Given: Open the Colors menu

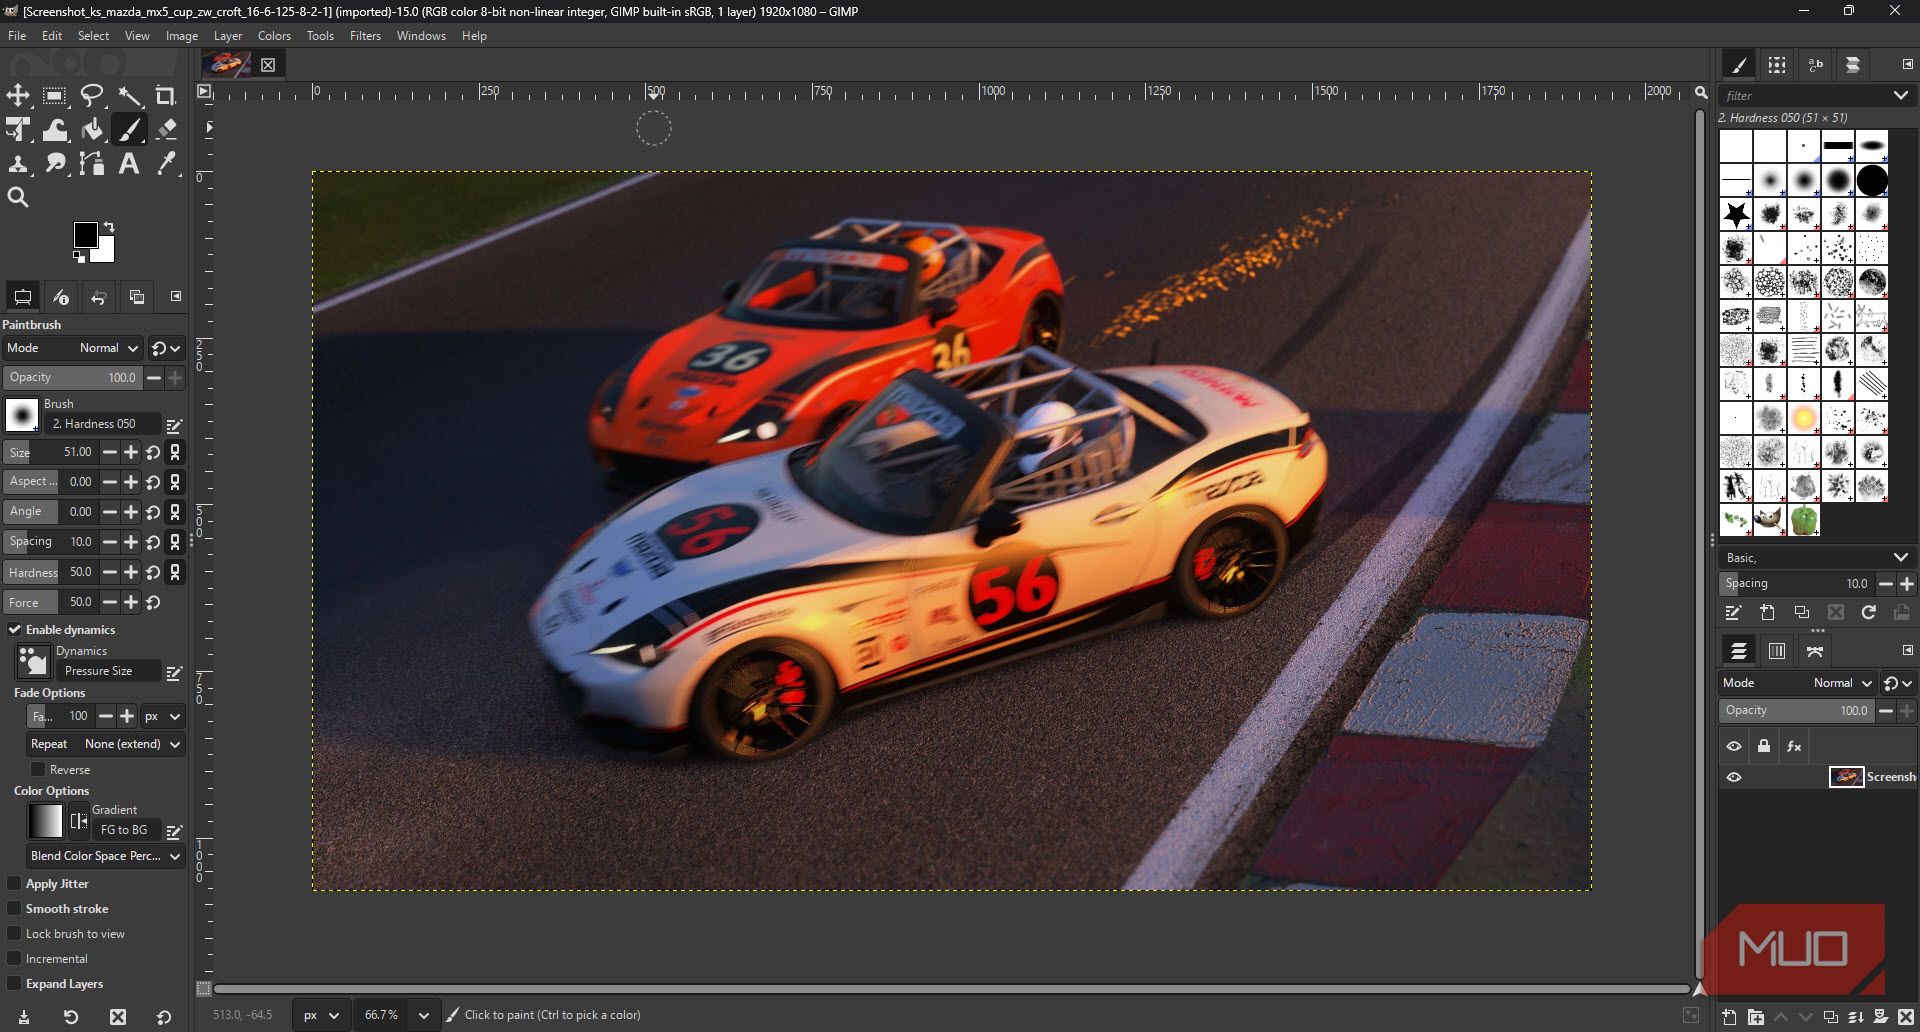Looking at the screenshot, I should pos(274,36).
